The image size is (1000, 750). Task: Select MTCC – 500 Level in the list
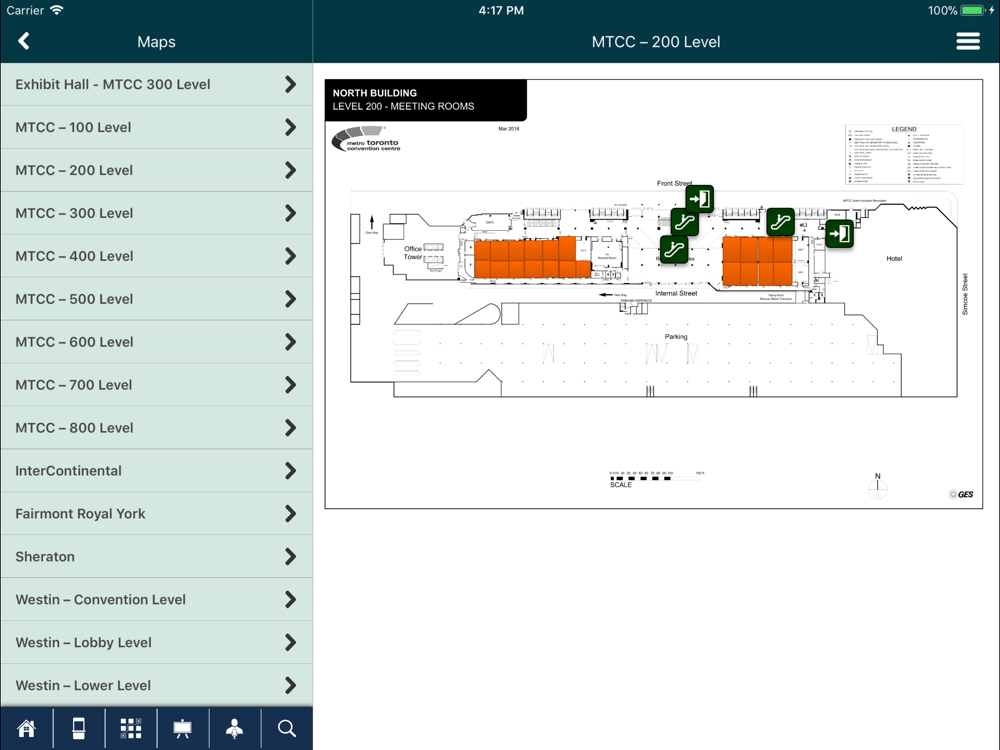[x=156, y=299]
